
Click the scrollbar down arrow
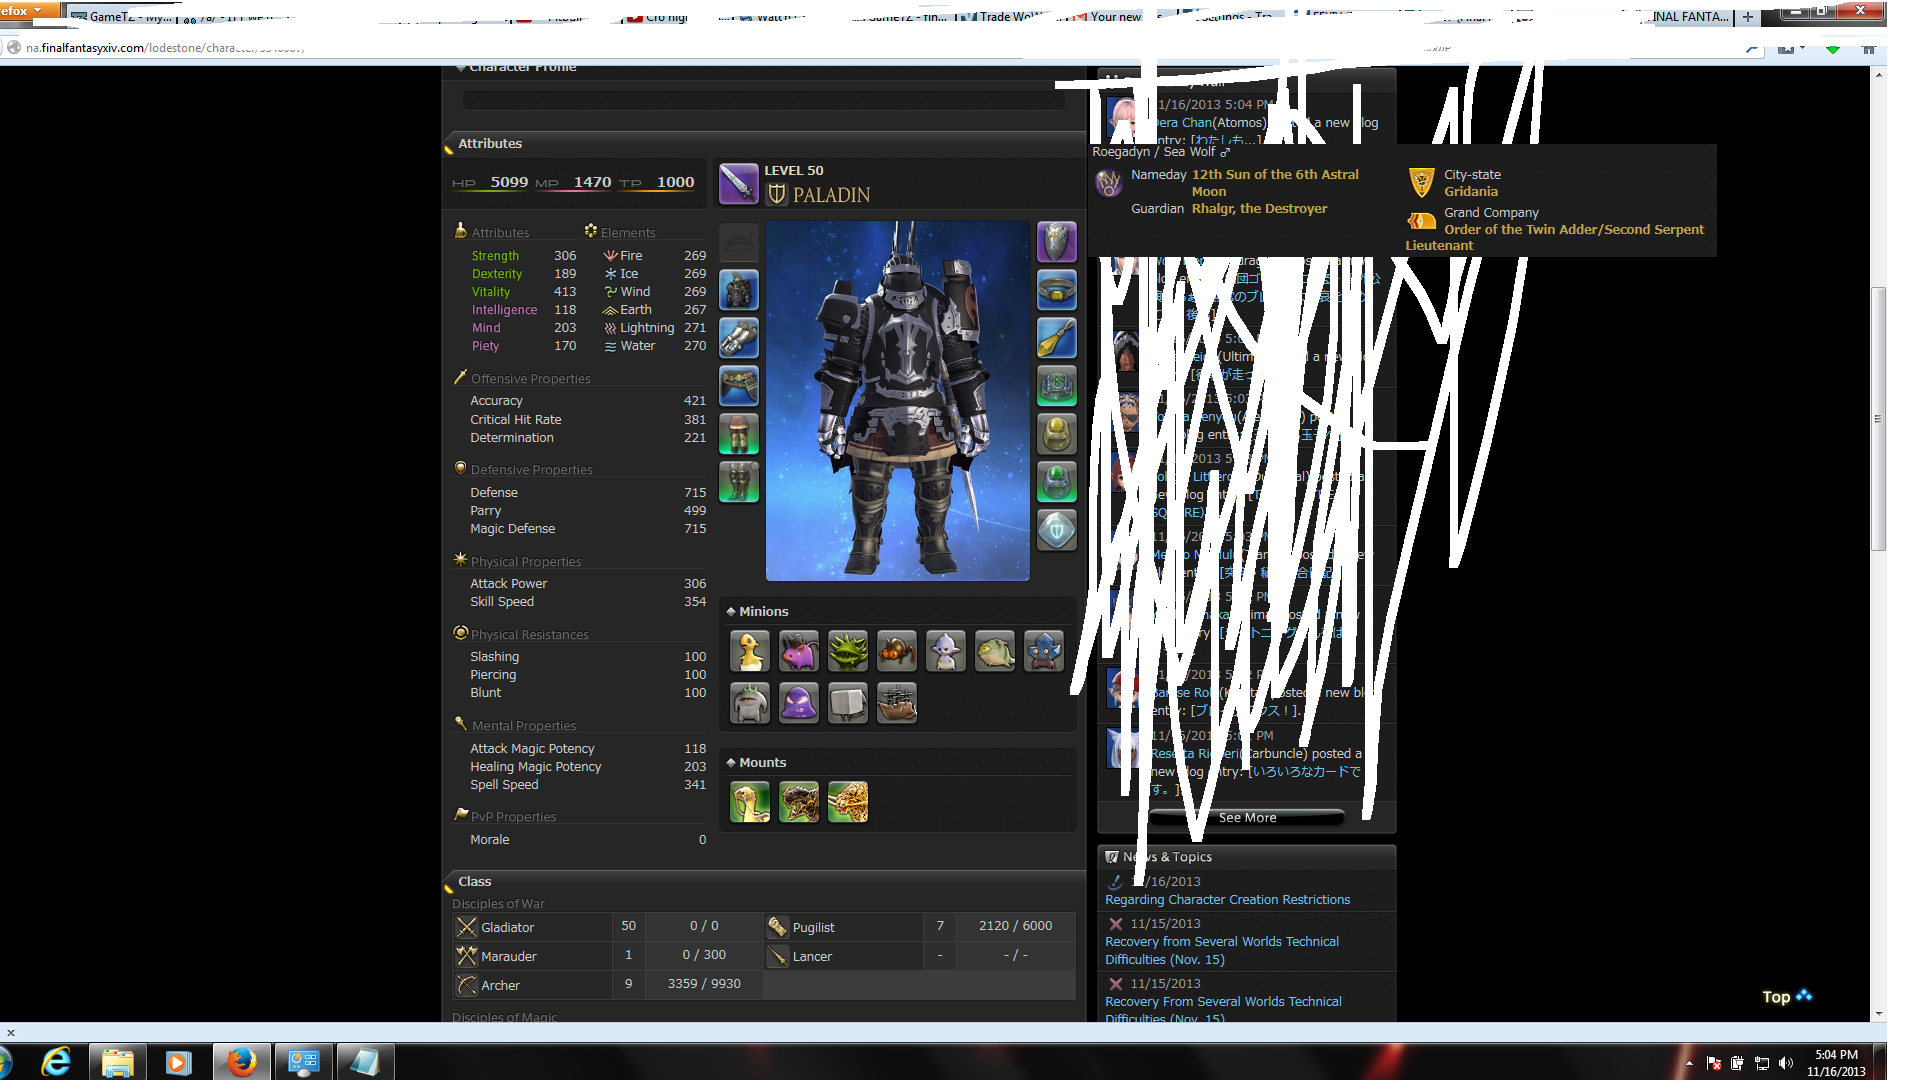(1878, 1013)
